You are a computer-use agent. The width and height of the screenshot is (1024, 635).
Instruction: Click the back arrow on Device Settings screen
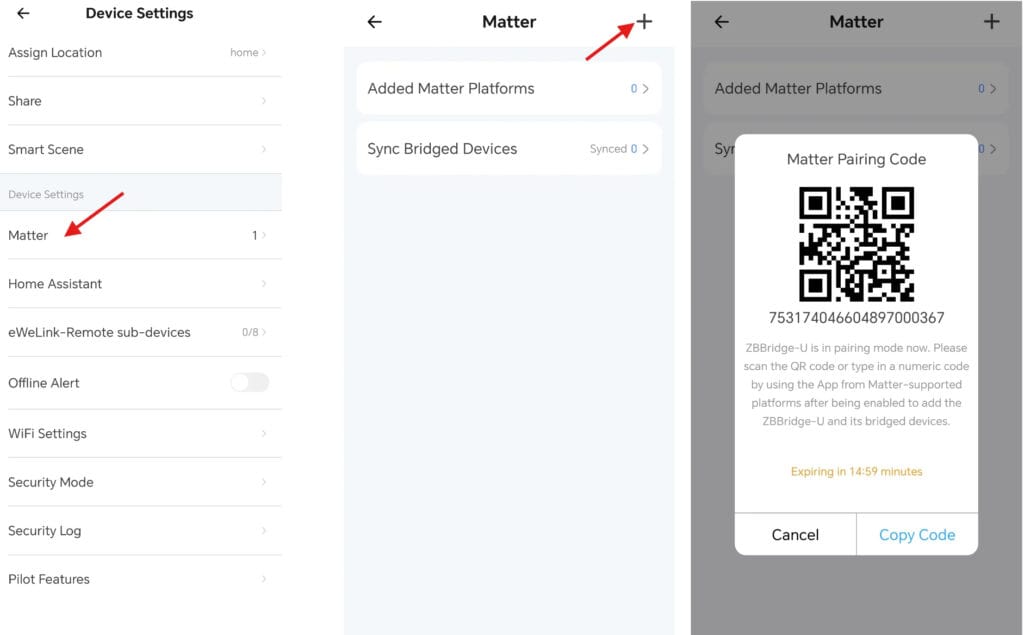pos(22,13)
